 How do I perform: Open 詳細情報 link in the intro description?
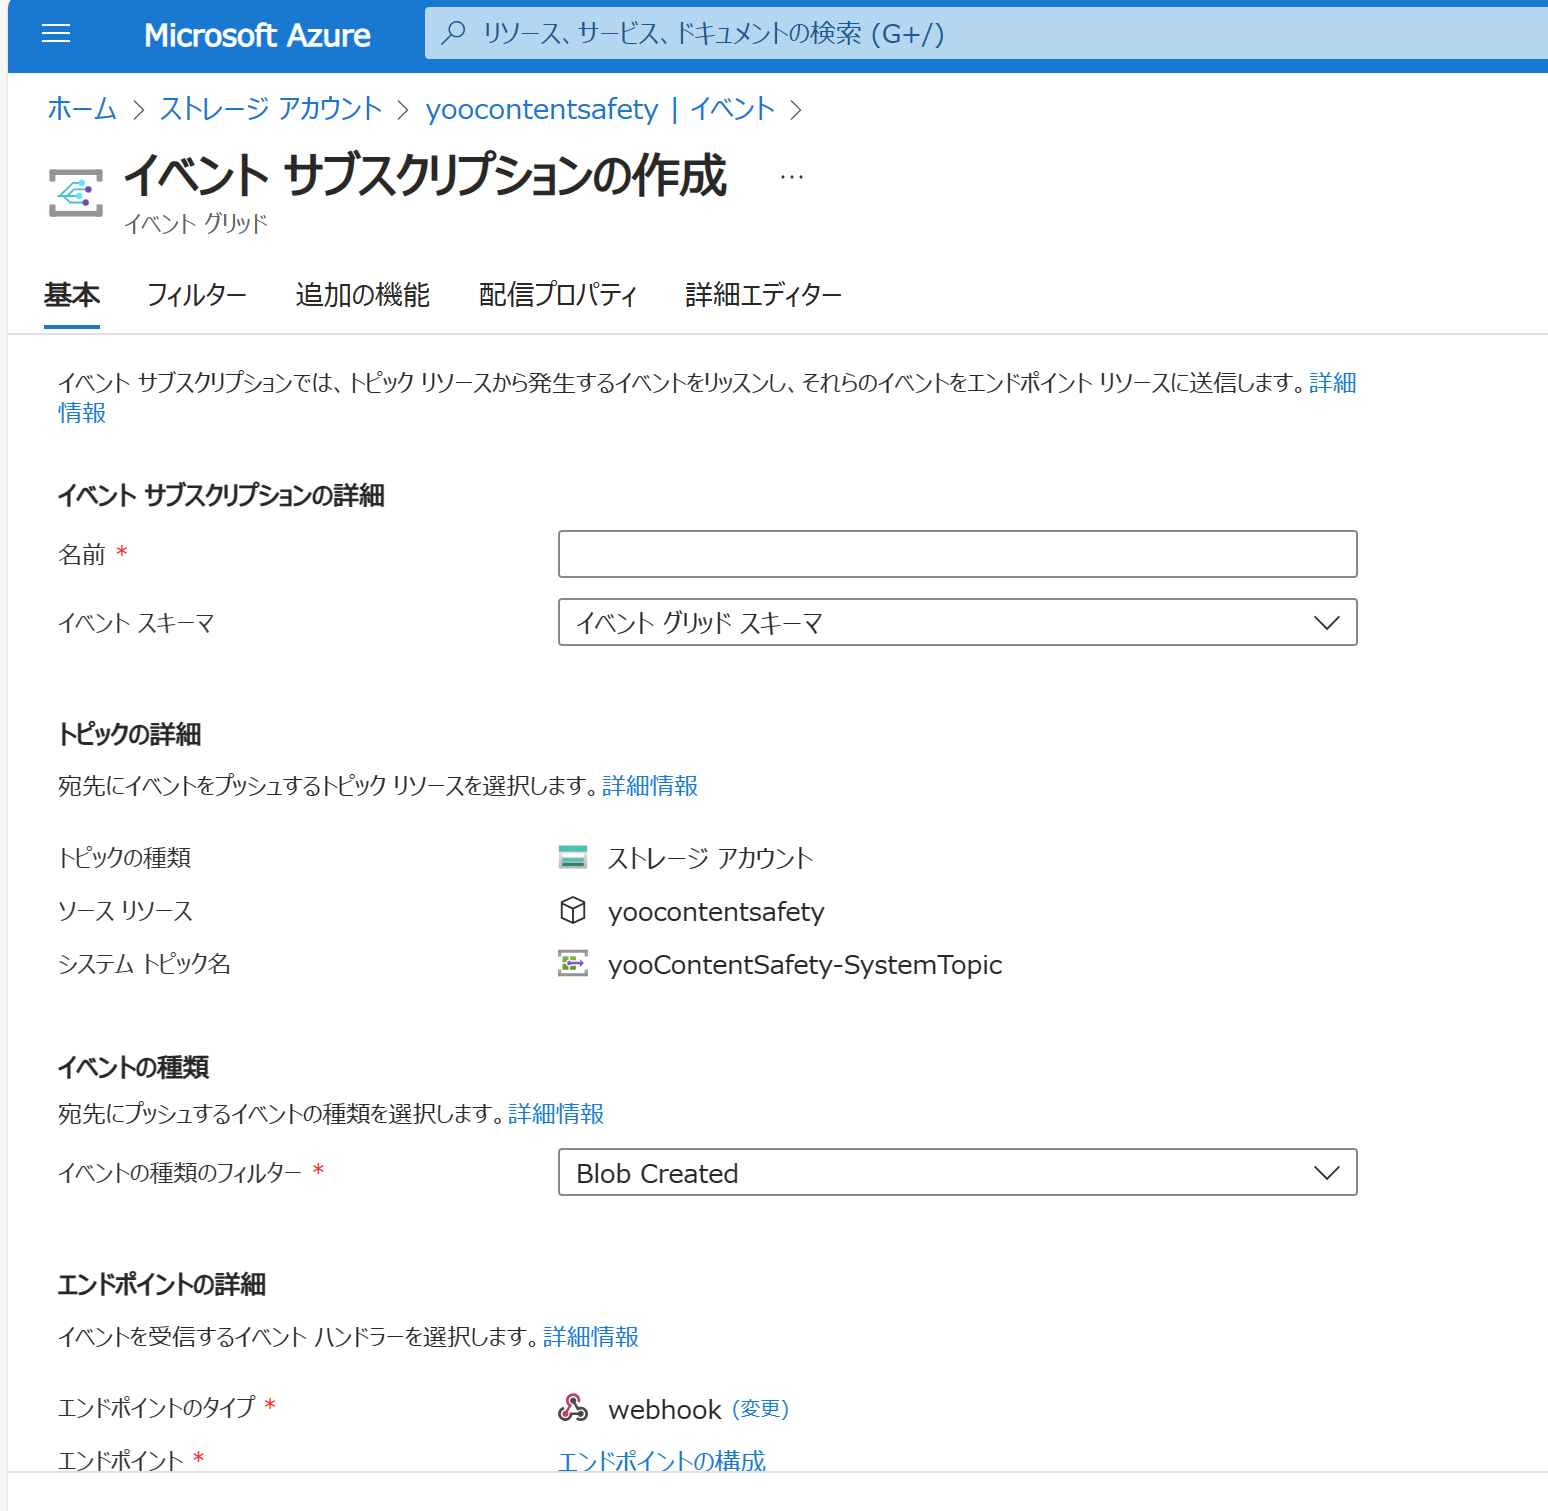tap(1333, 383)
